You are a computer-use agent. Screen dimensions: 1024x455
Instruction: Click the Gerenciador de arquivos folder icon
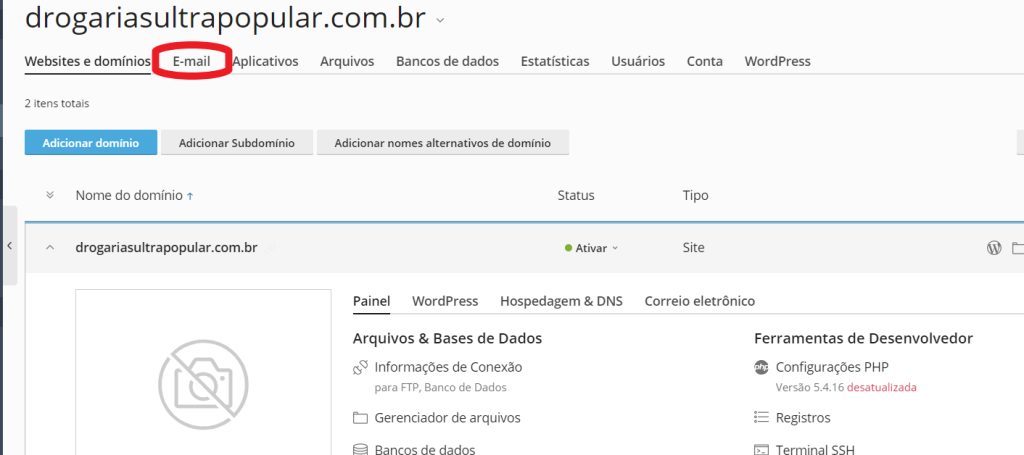point(361,418)
